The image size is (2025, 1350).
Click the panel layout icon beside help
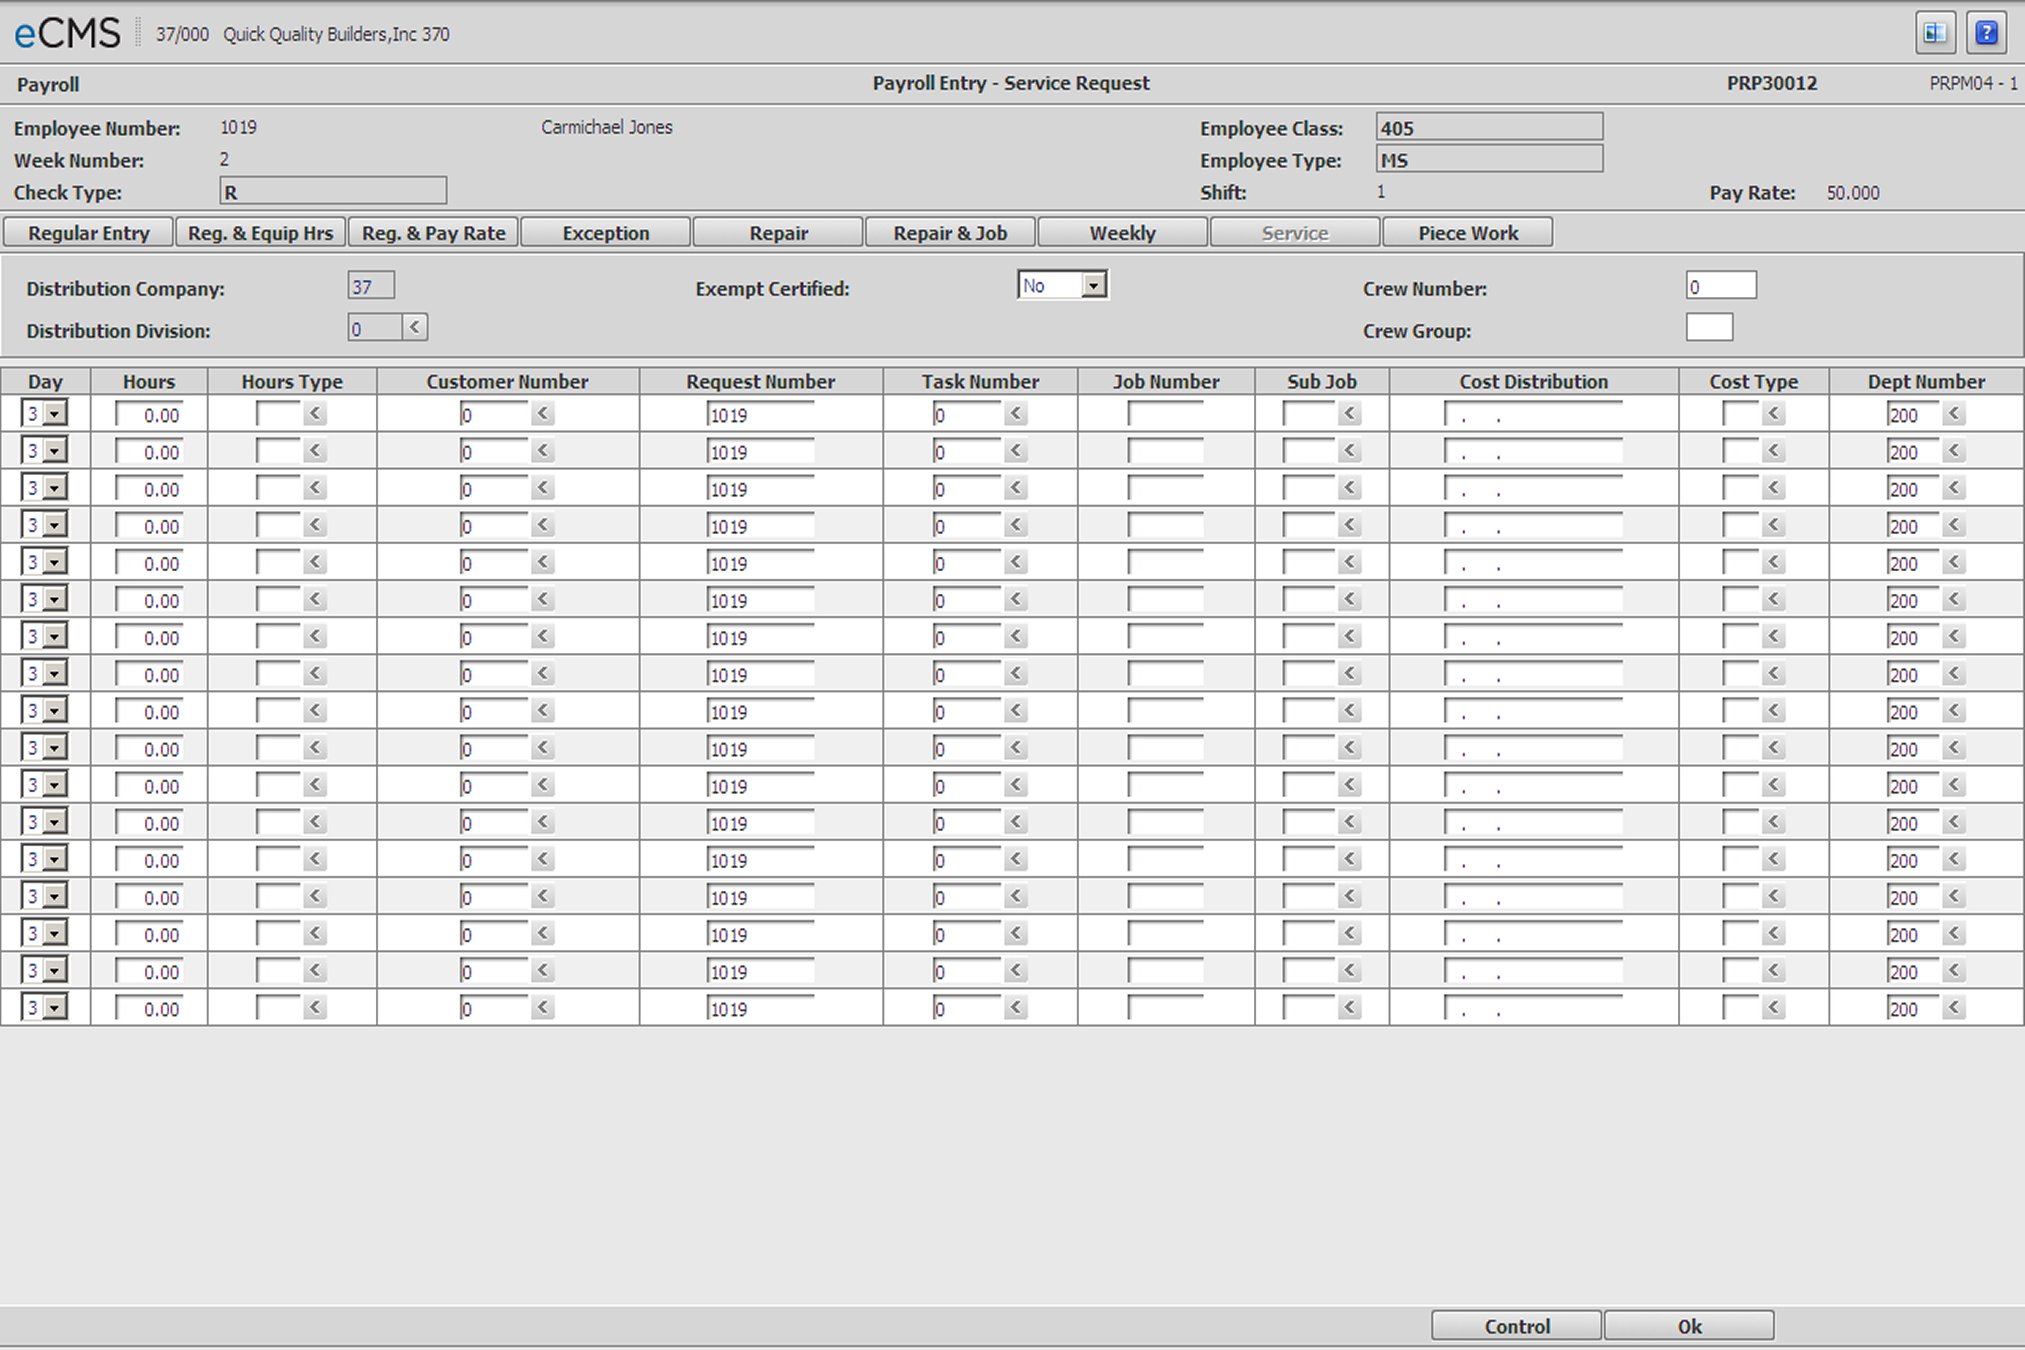point(1935,33)
